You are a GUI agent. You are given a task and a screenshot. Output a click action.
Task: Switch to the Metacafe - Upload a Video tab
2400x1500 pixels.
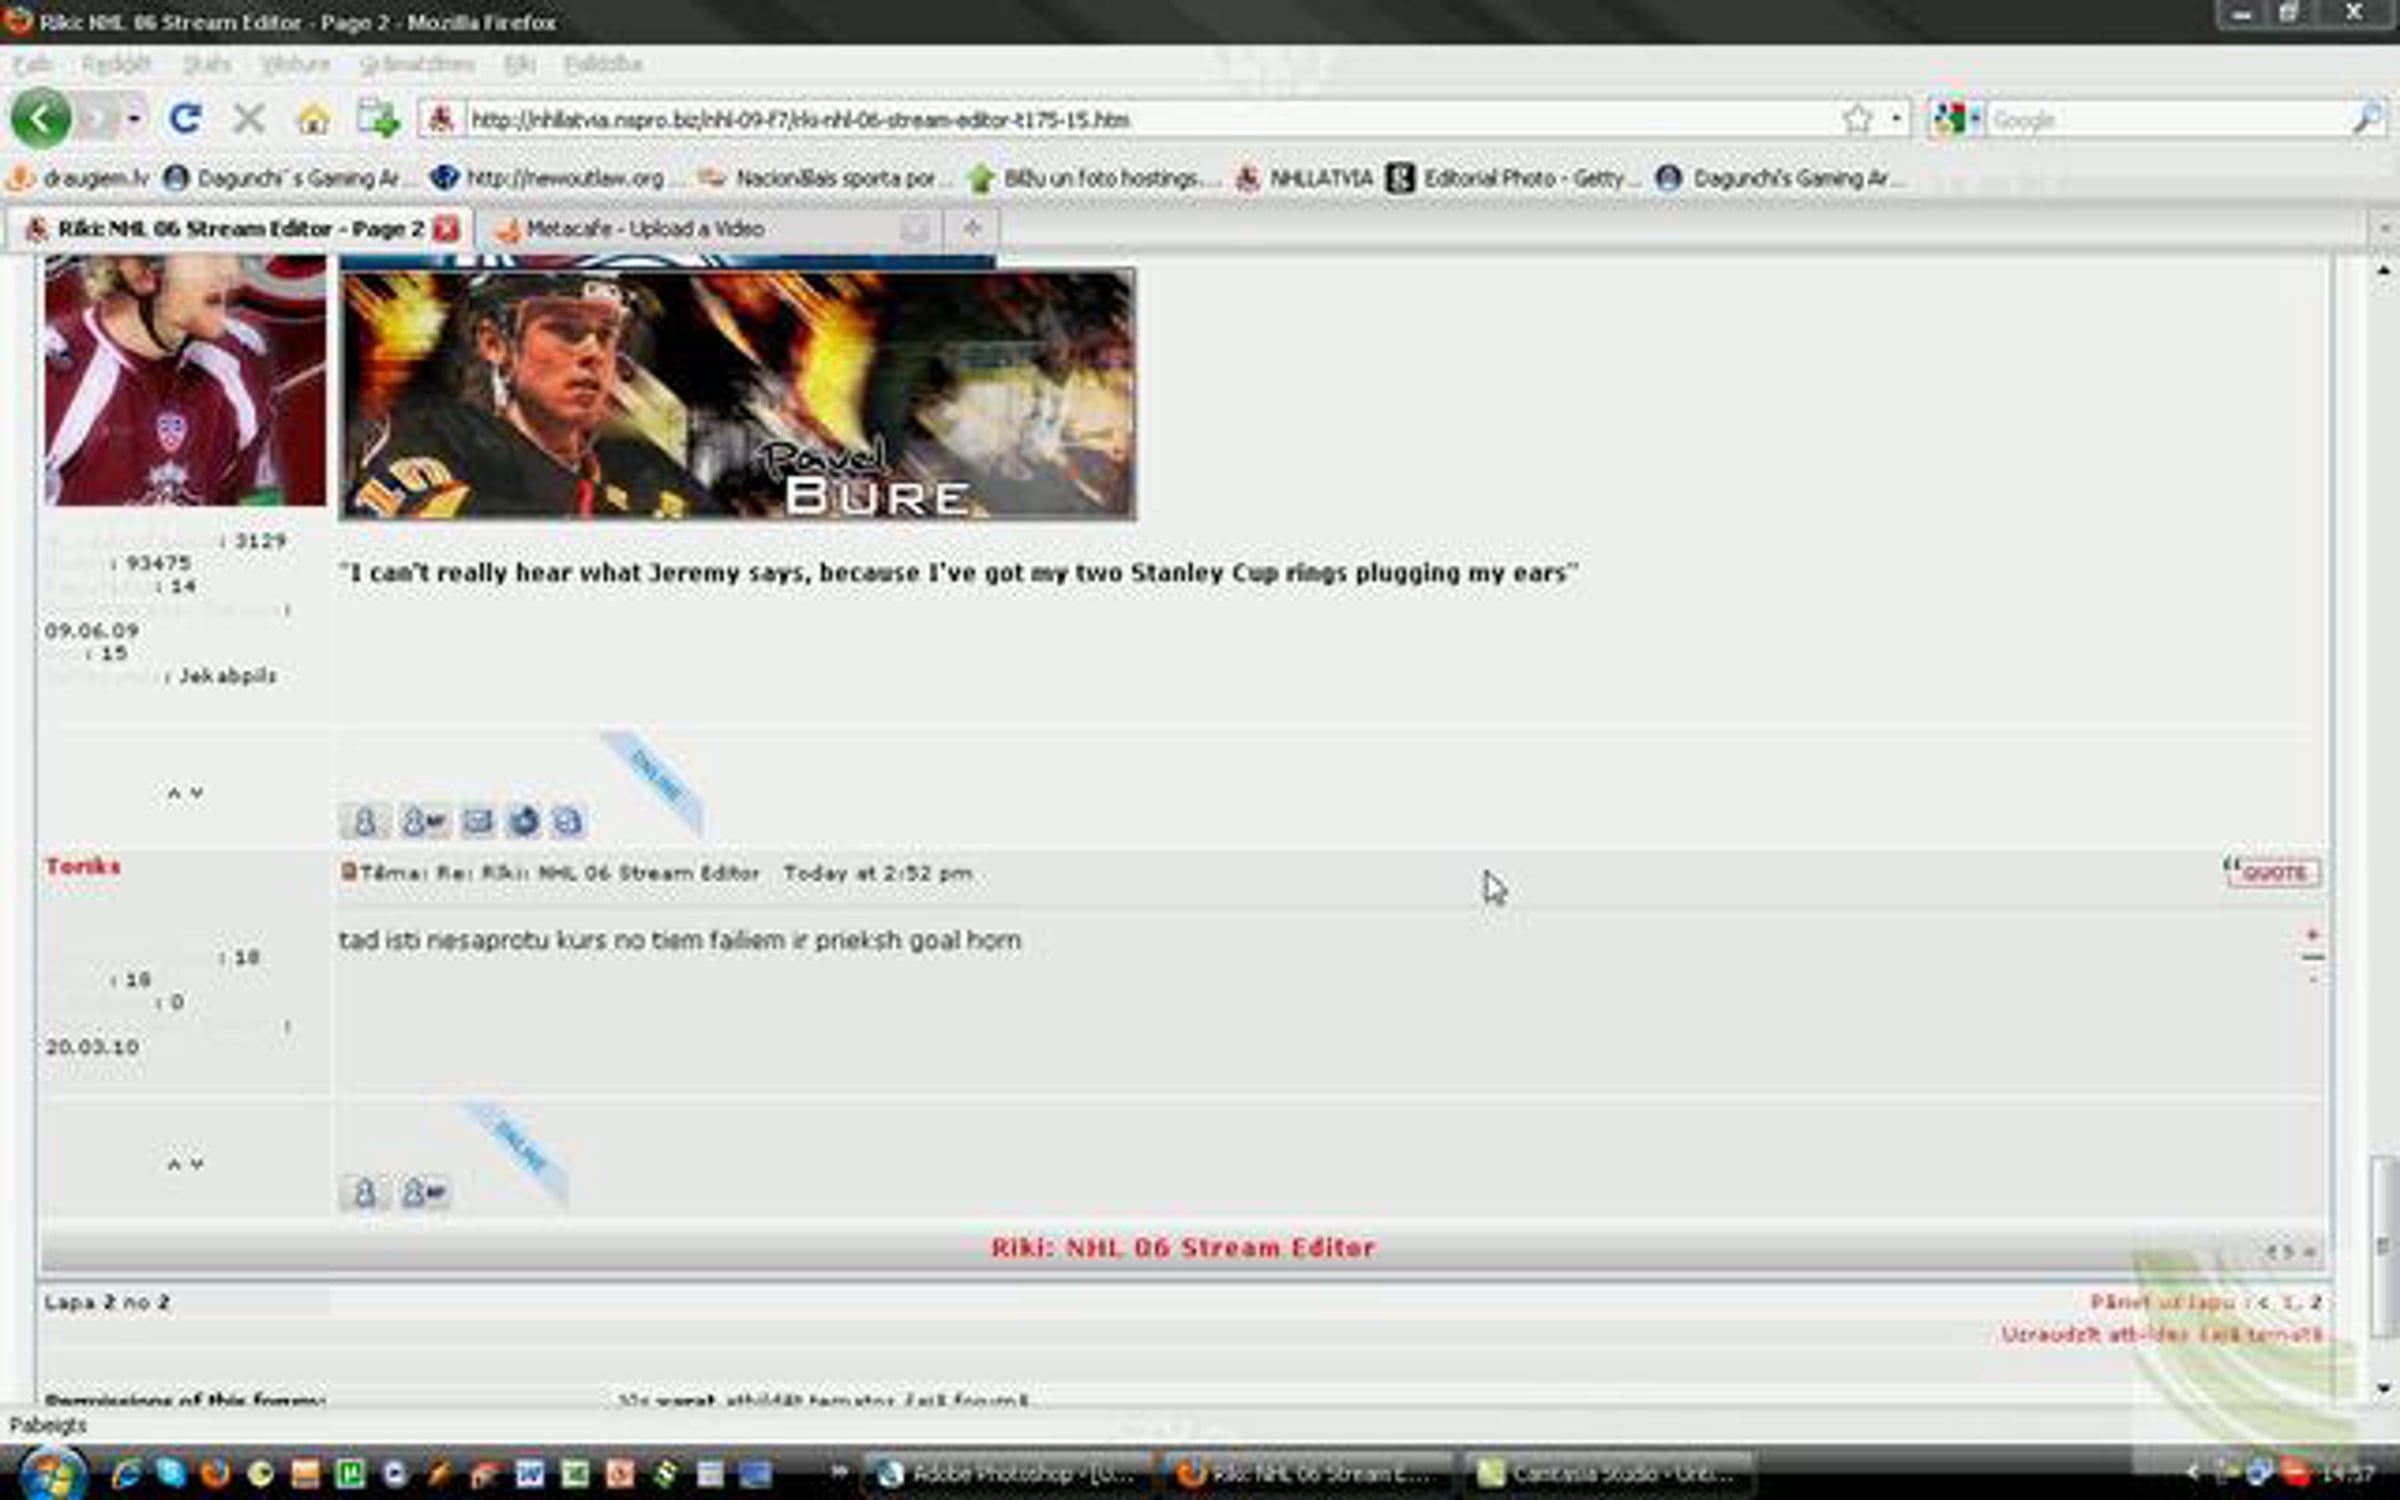(645, 229)
